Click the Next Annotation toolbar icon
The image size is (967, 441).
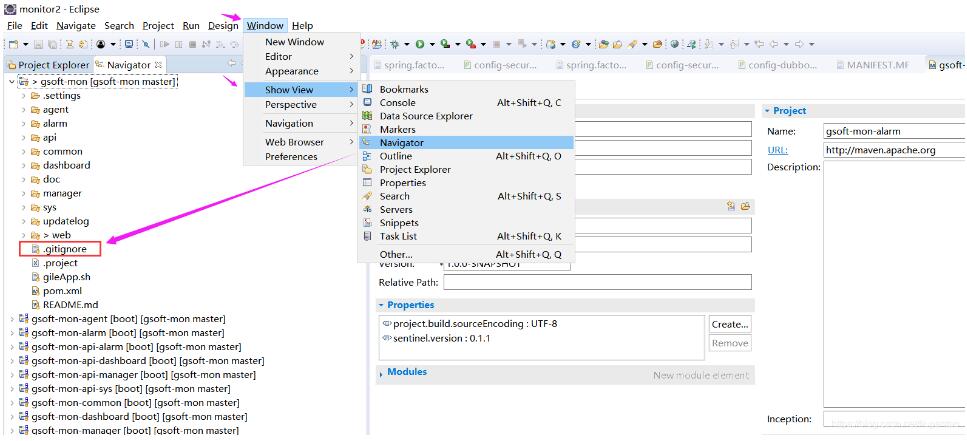coord(707,44)
